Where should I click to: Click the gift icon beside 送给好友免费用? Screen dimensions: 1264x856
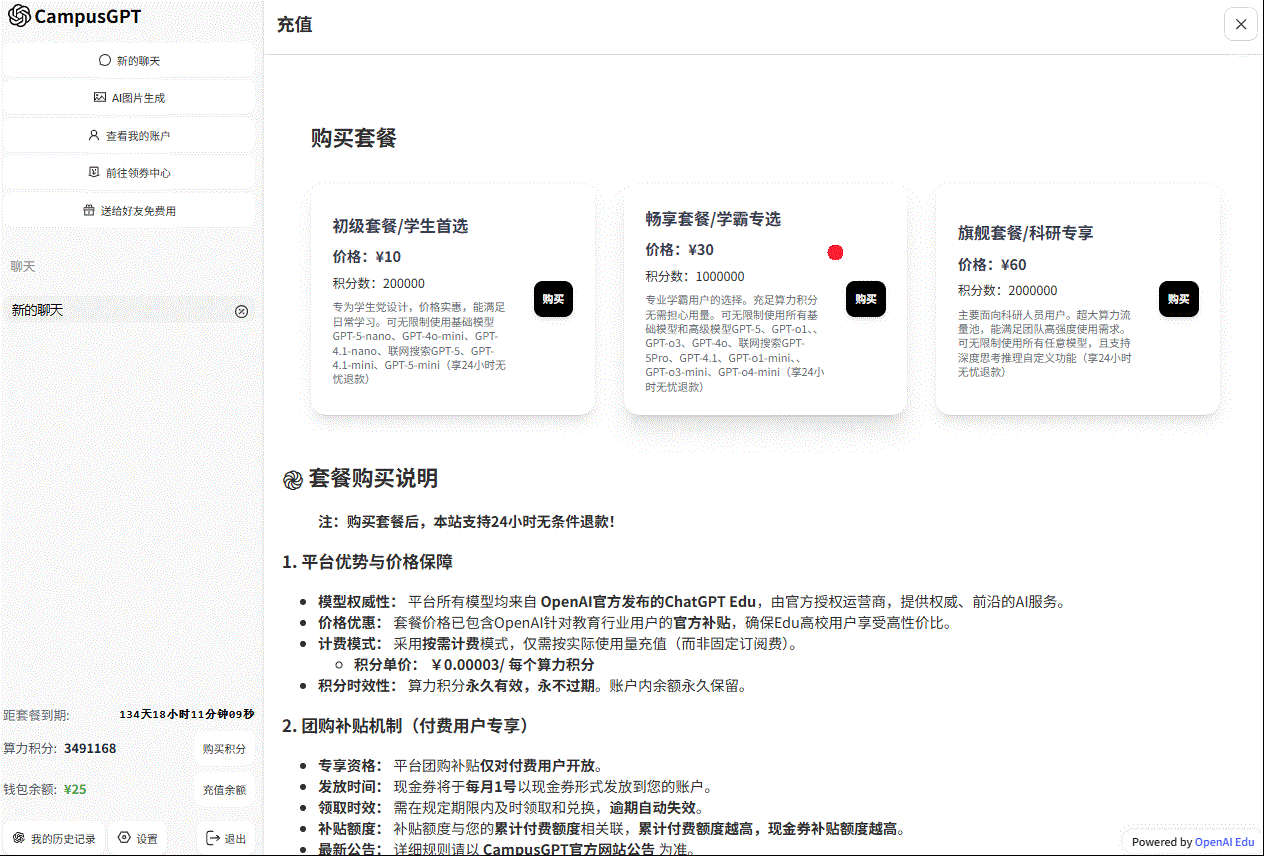click(89, 211)
